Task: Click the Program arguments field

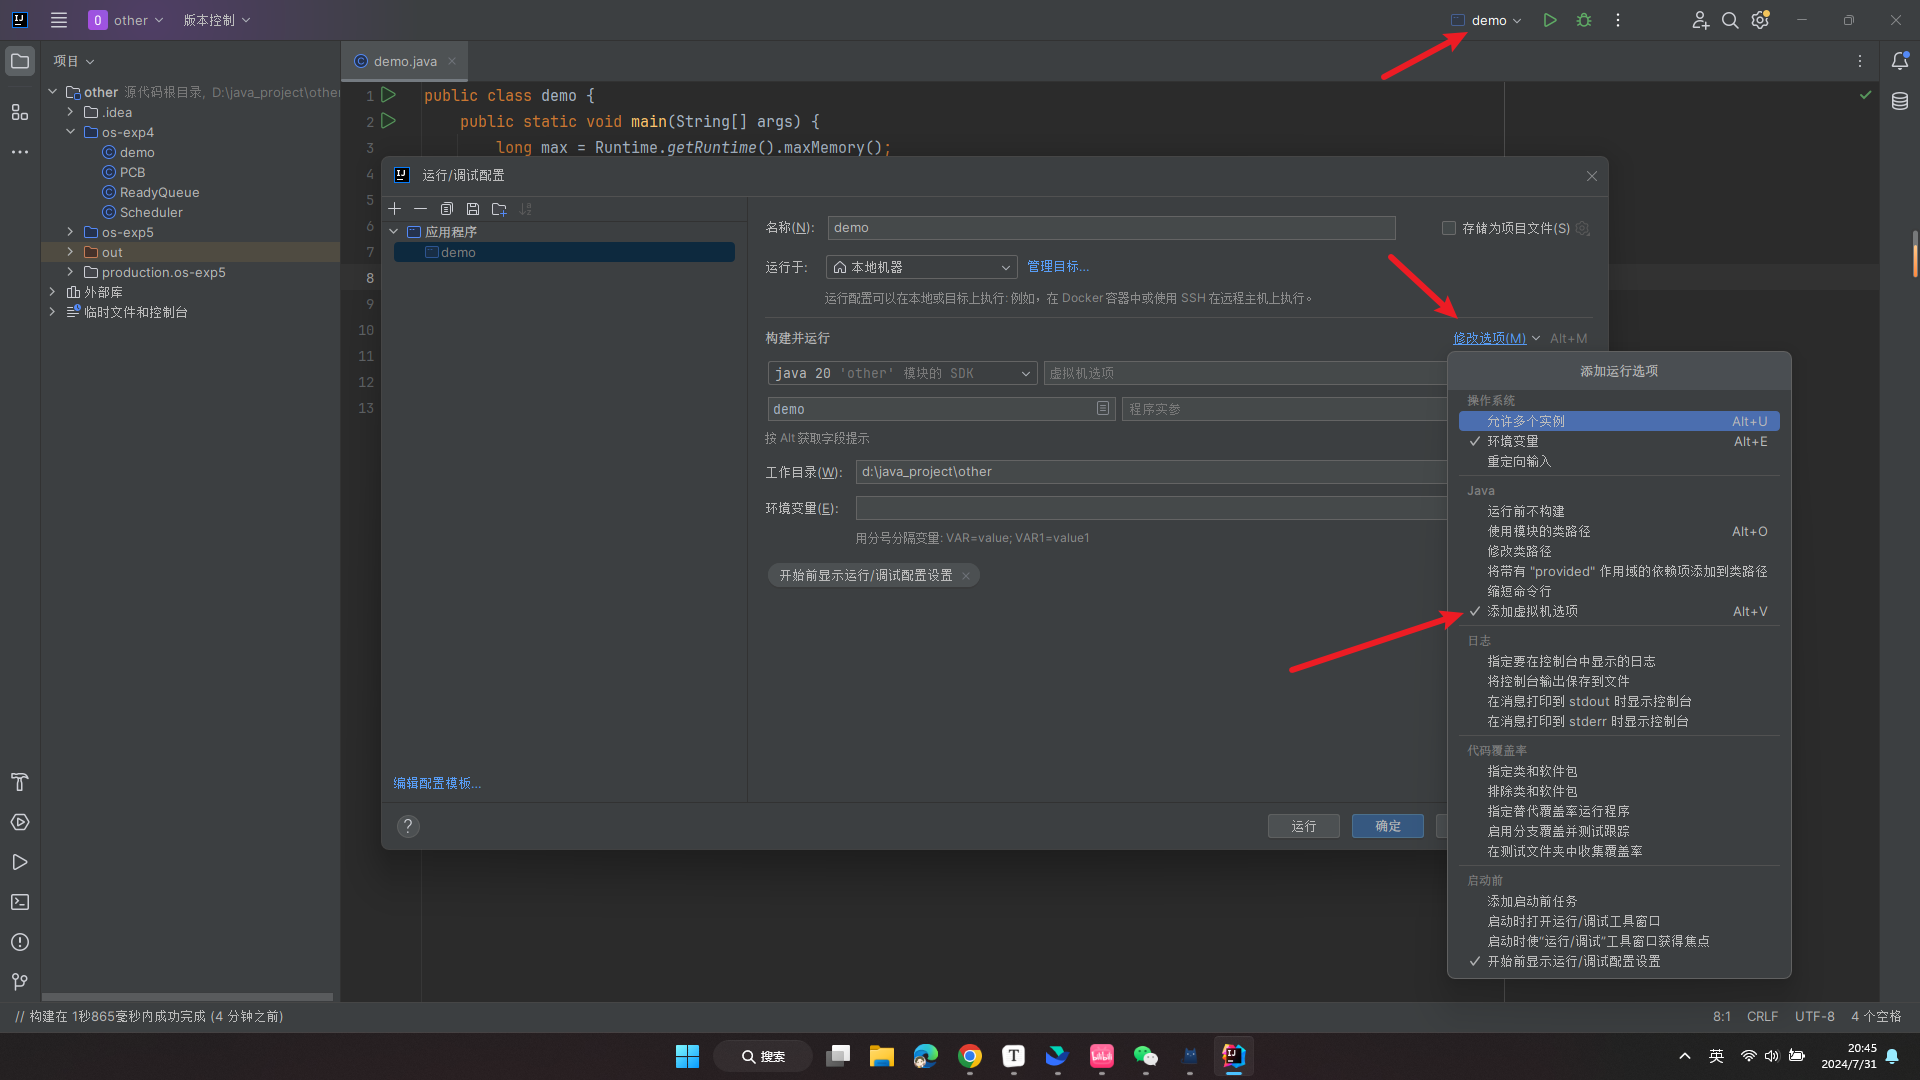Action: 1284,409
